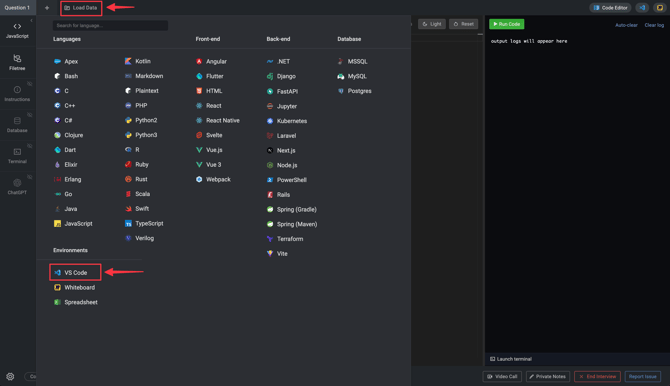Image resolution: width=670 pixels, height=386 pixels.
Task: Open the Load Data dropdown
Action: [x=81, y=8]
